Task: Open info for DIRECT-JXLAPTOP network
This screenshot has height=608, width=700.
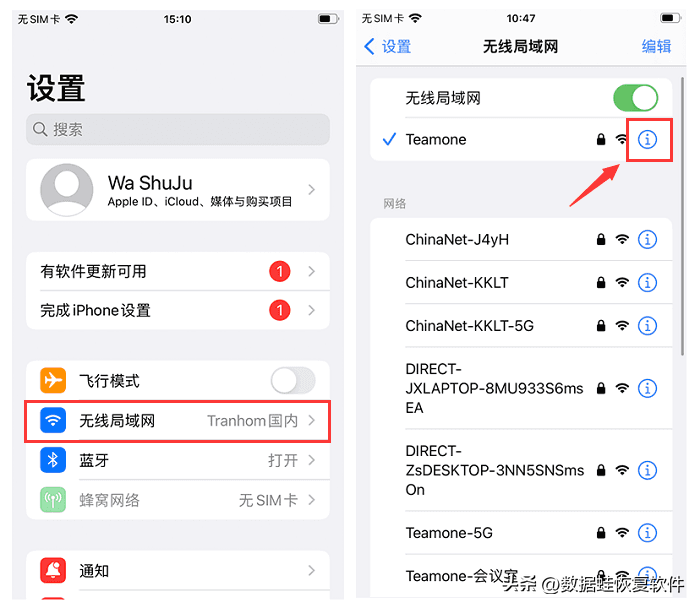Action: pyautogui.click(x=647, y=388)
